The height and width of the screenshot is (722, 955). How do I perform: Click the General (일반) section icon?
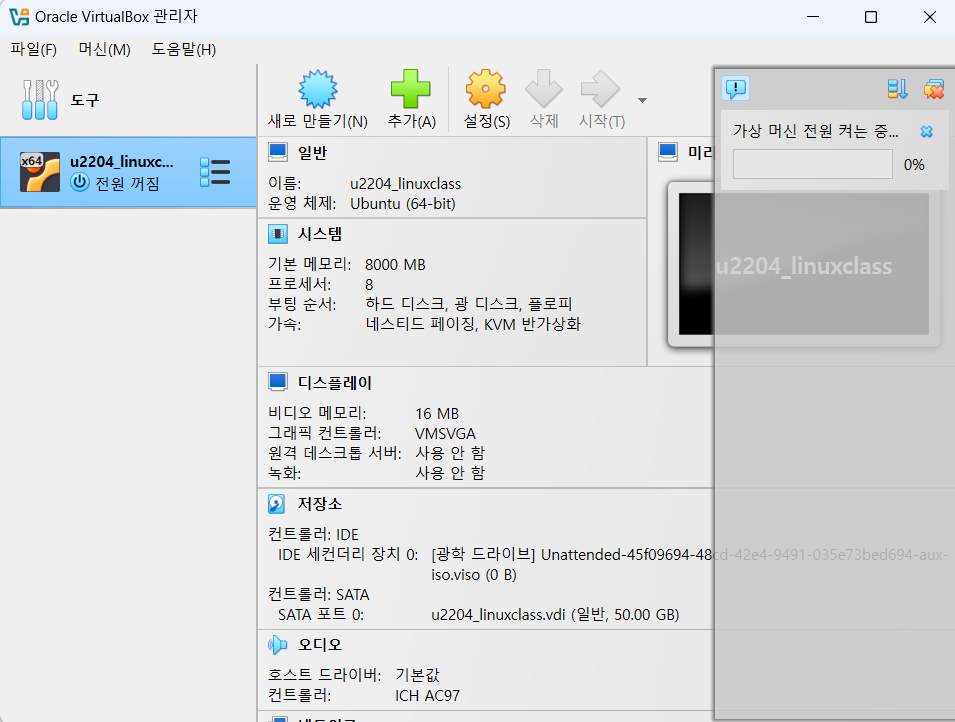[278, 152]
